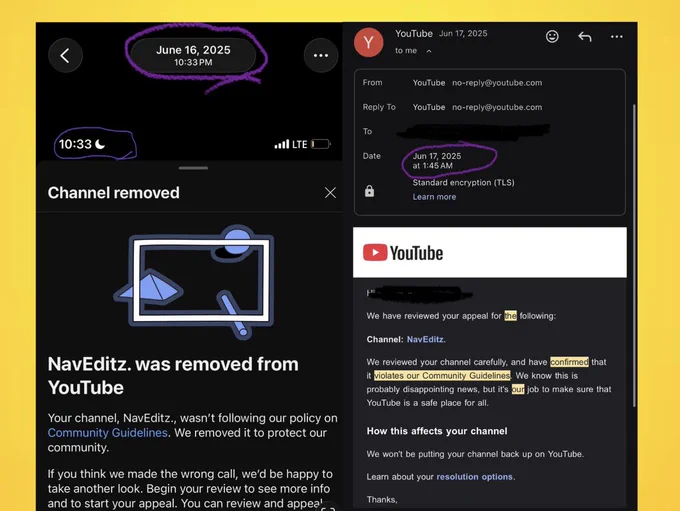Image resolution: width=680 pixels, height=511 pixels.
Task: Tap the Y sender avatar
Action: coord(368,43)
